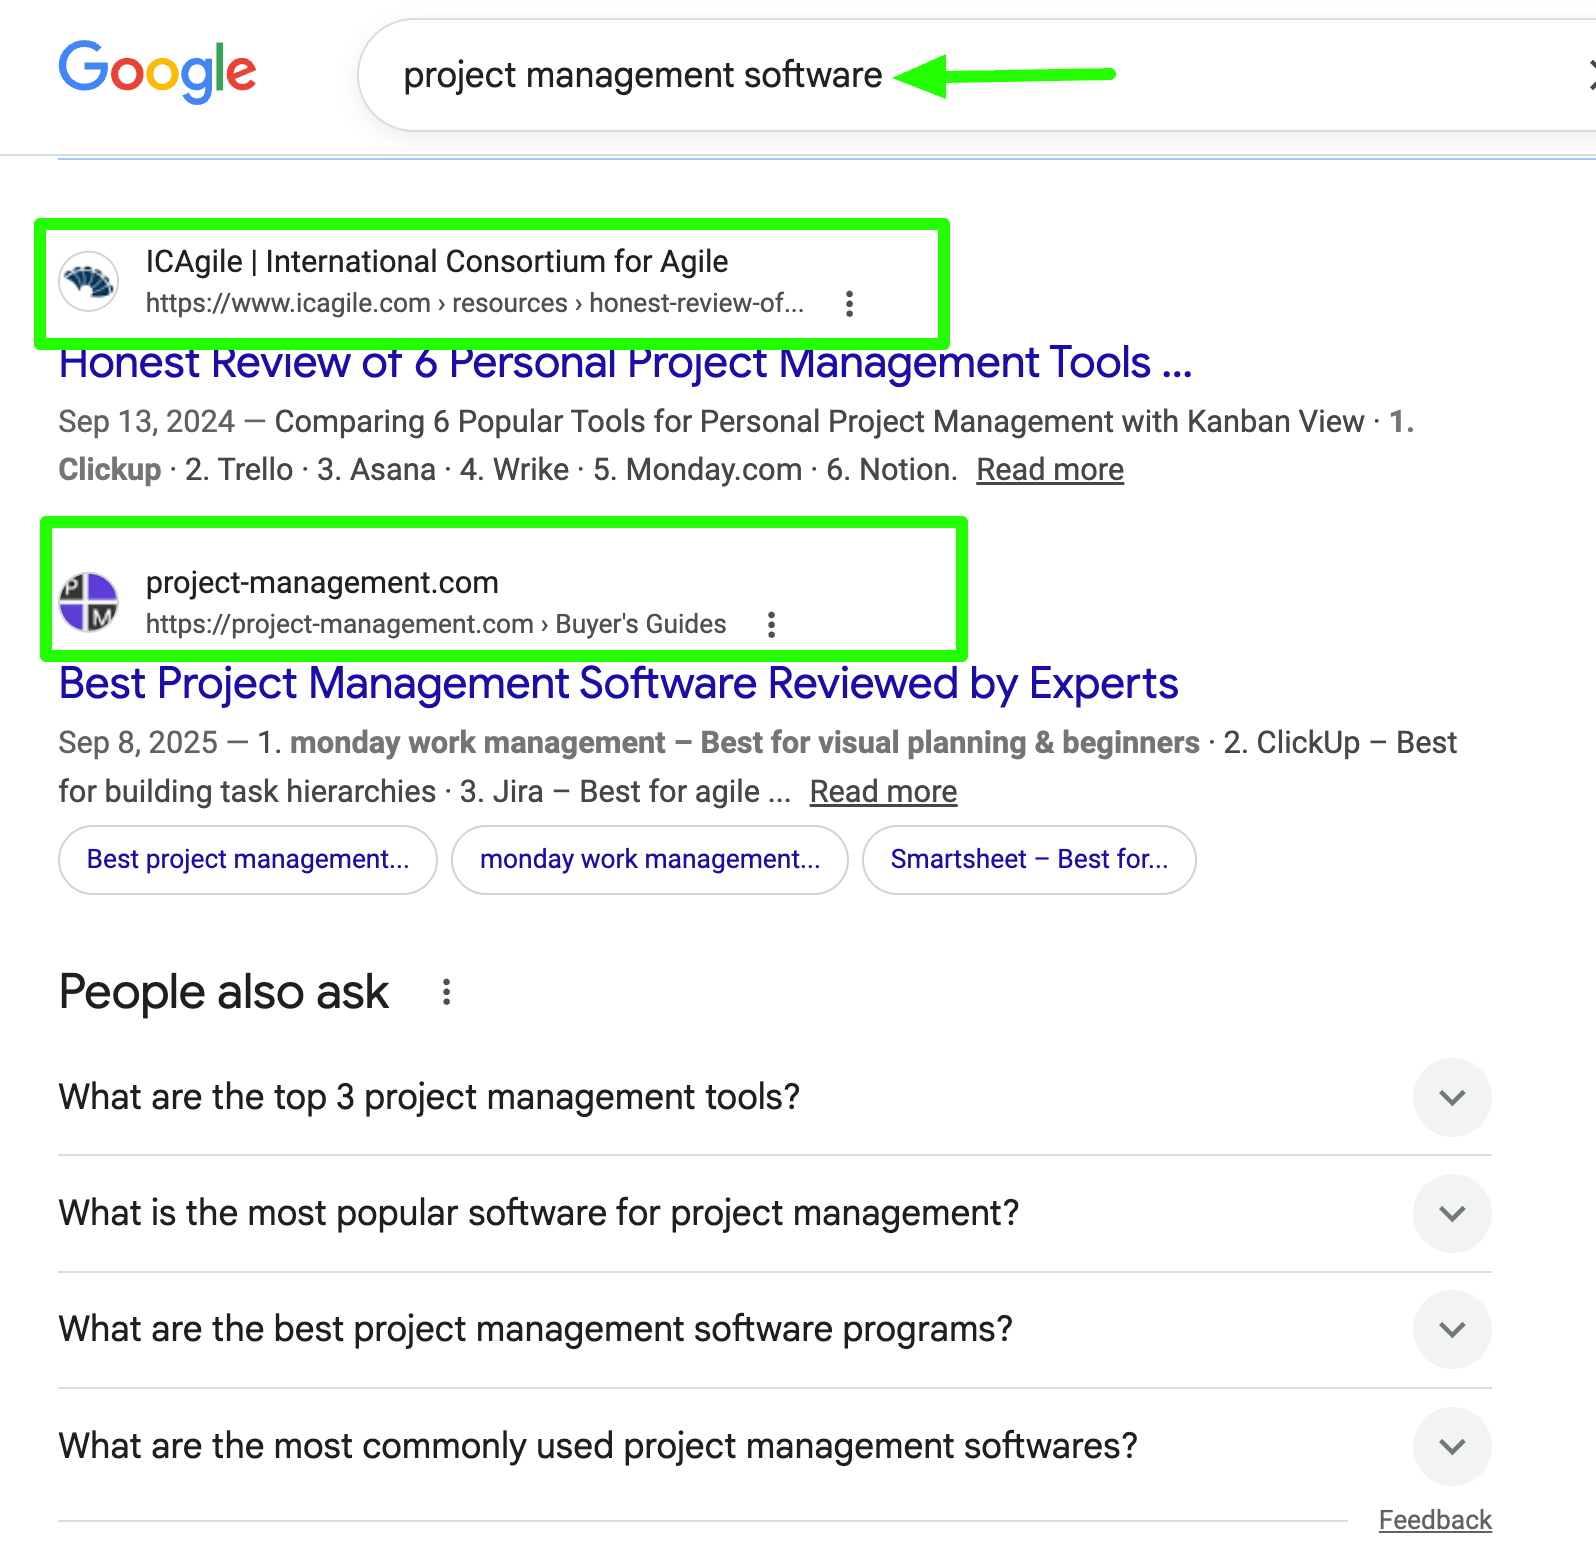Screen dimensions: 1596x1552
Task: Click the "People also ask" heading
Action: [x=224, y=992]
